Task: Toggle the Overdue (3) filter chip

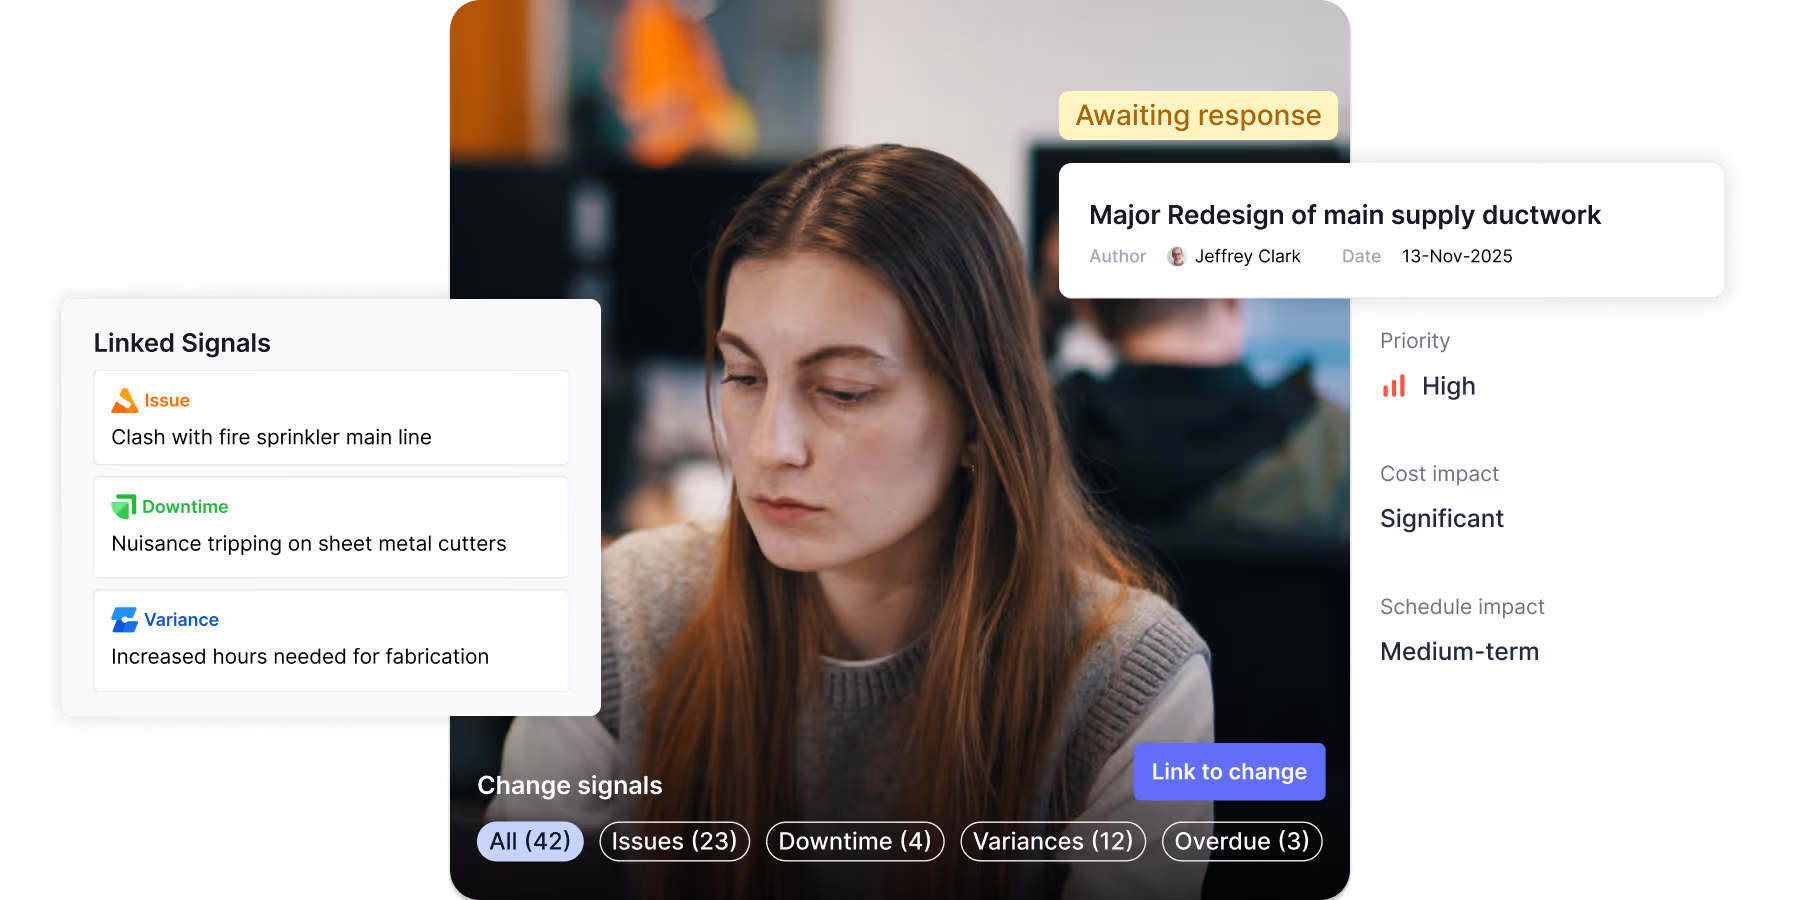Action: (x=1241, y=841)
